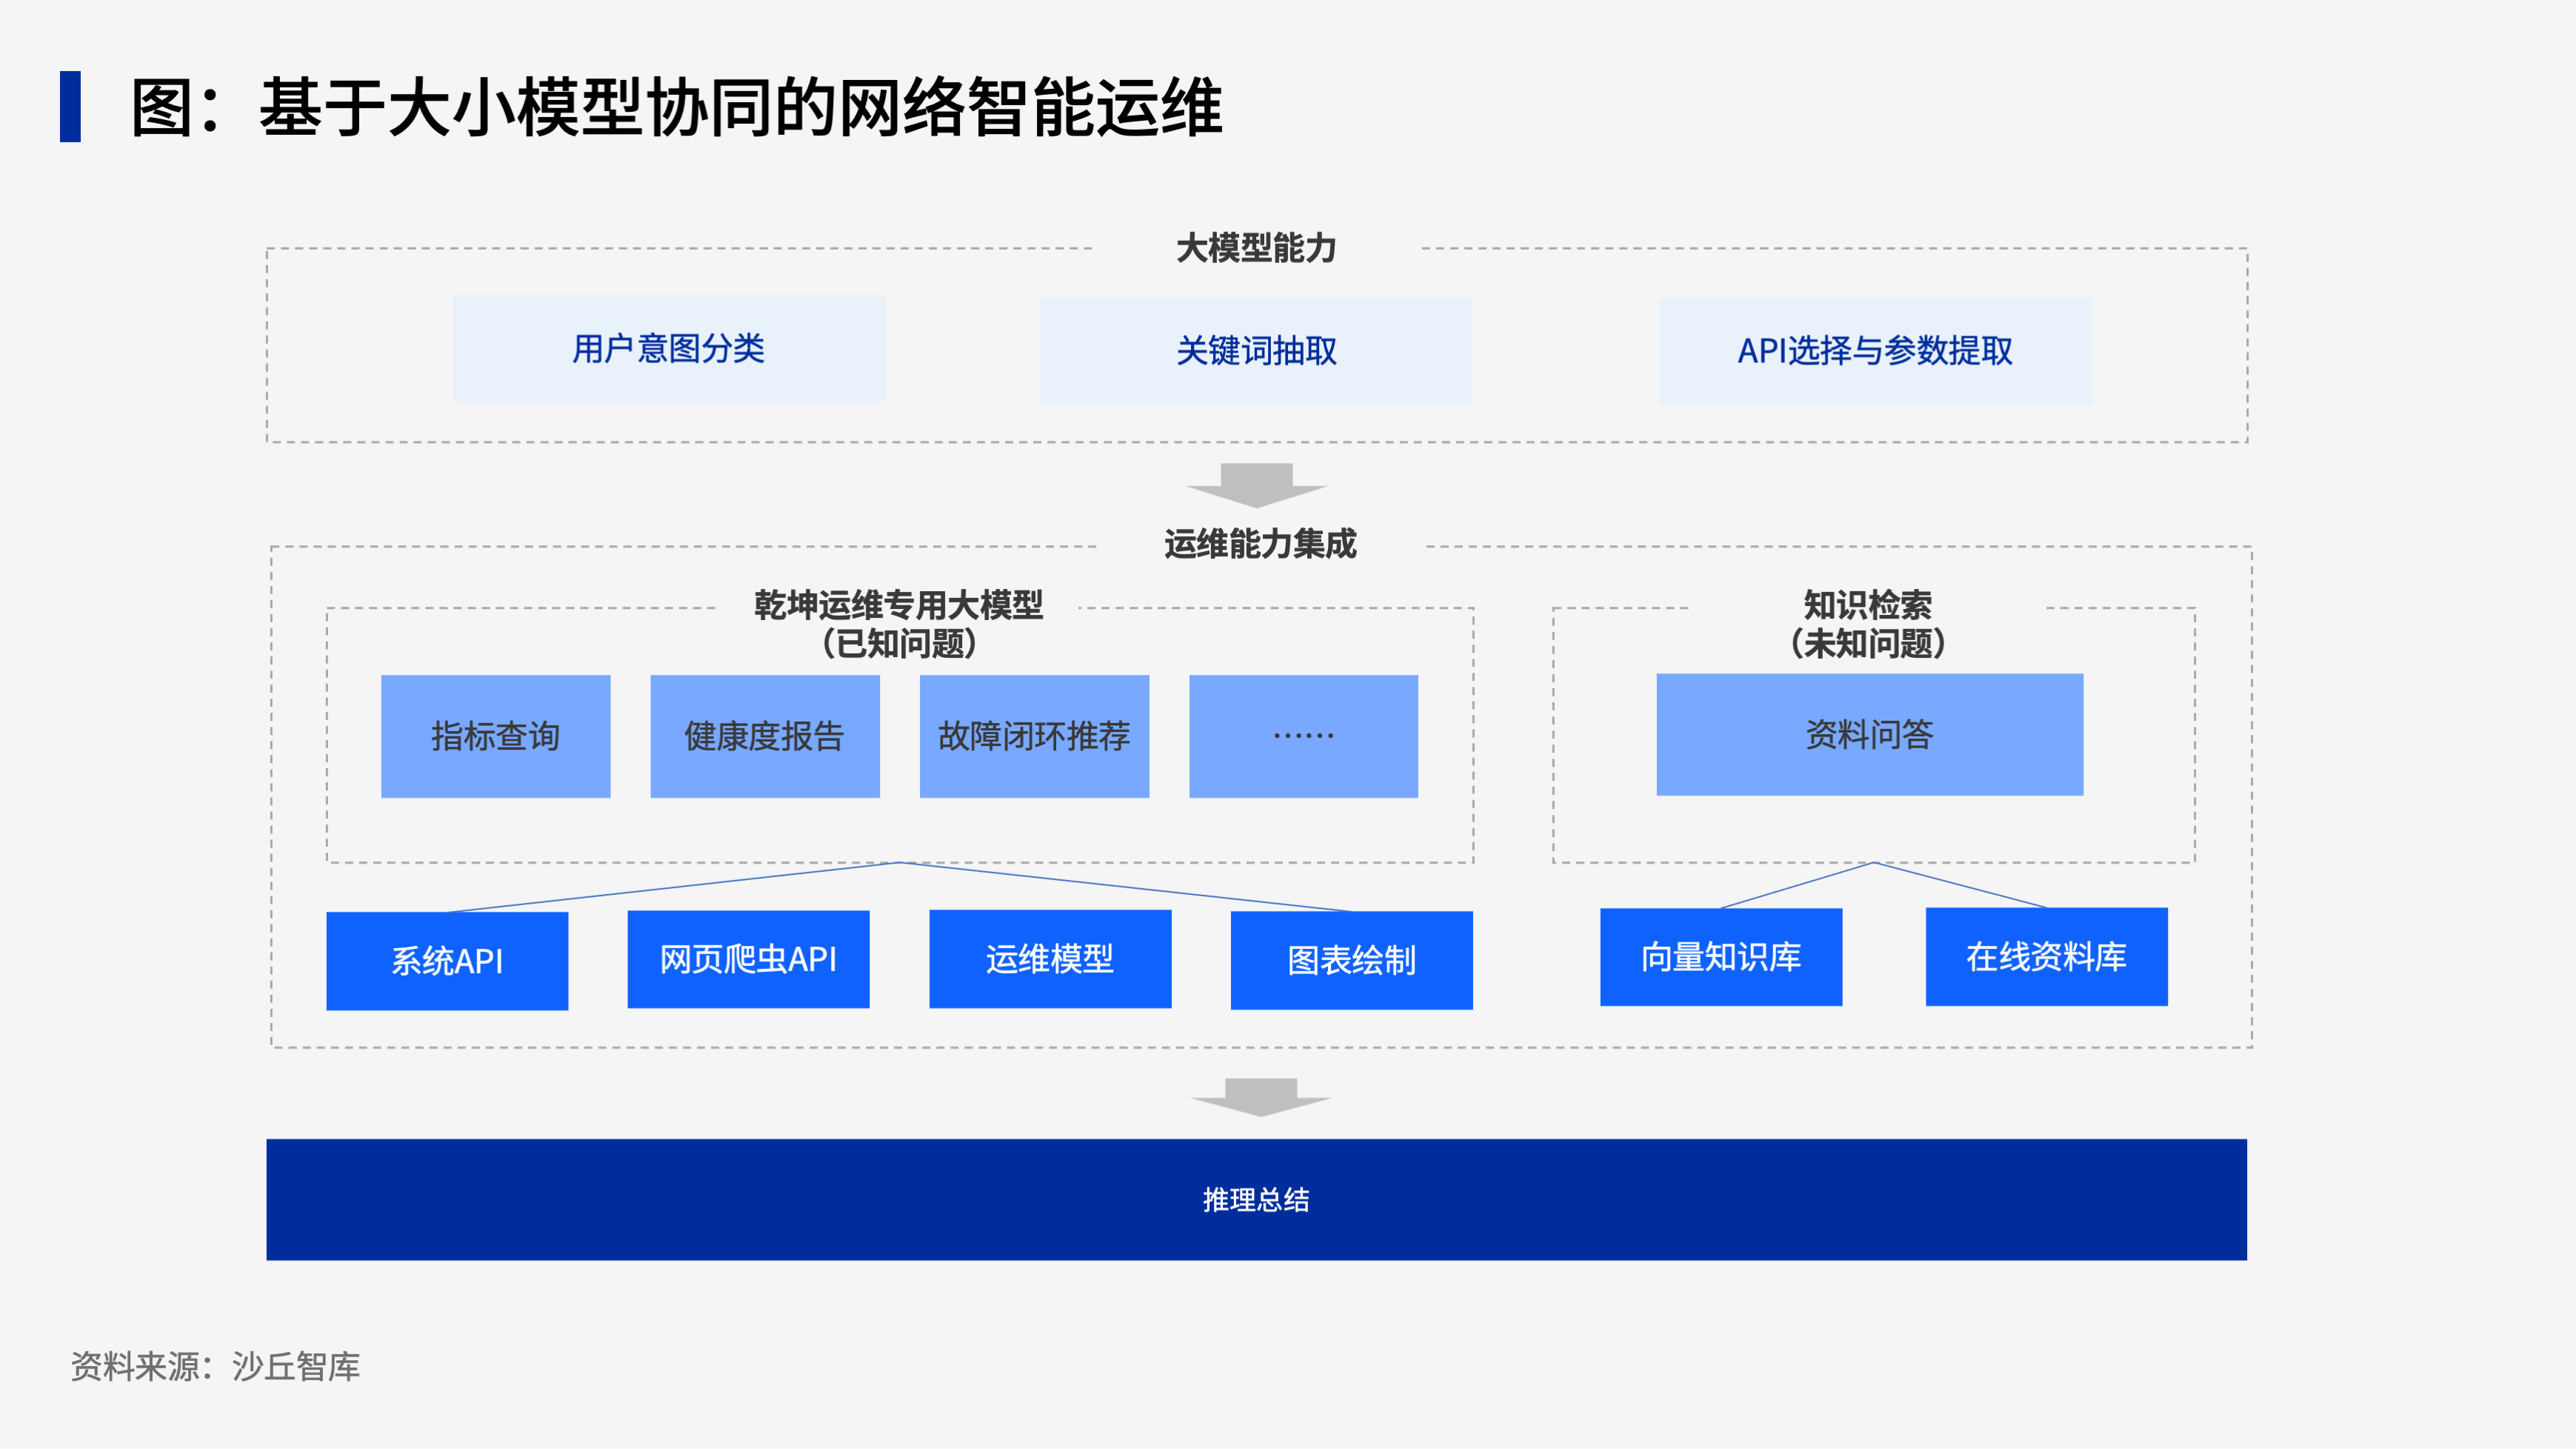2576x1449 pixels.
Task: Click the 系统API box
Action: click(x=447, y=961)
